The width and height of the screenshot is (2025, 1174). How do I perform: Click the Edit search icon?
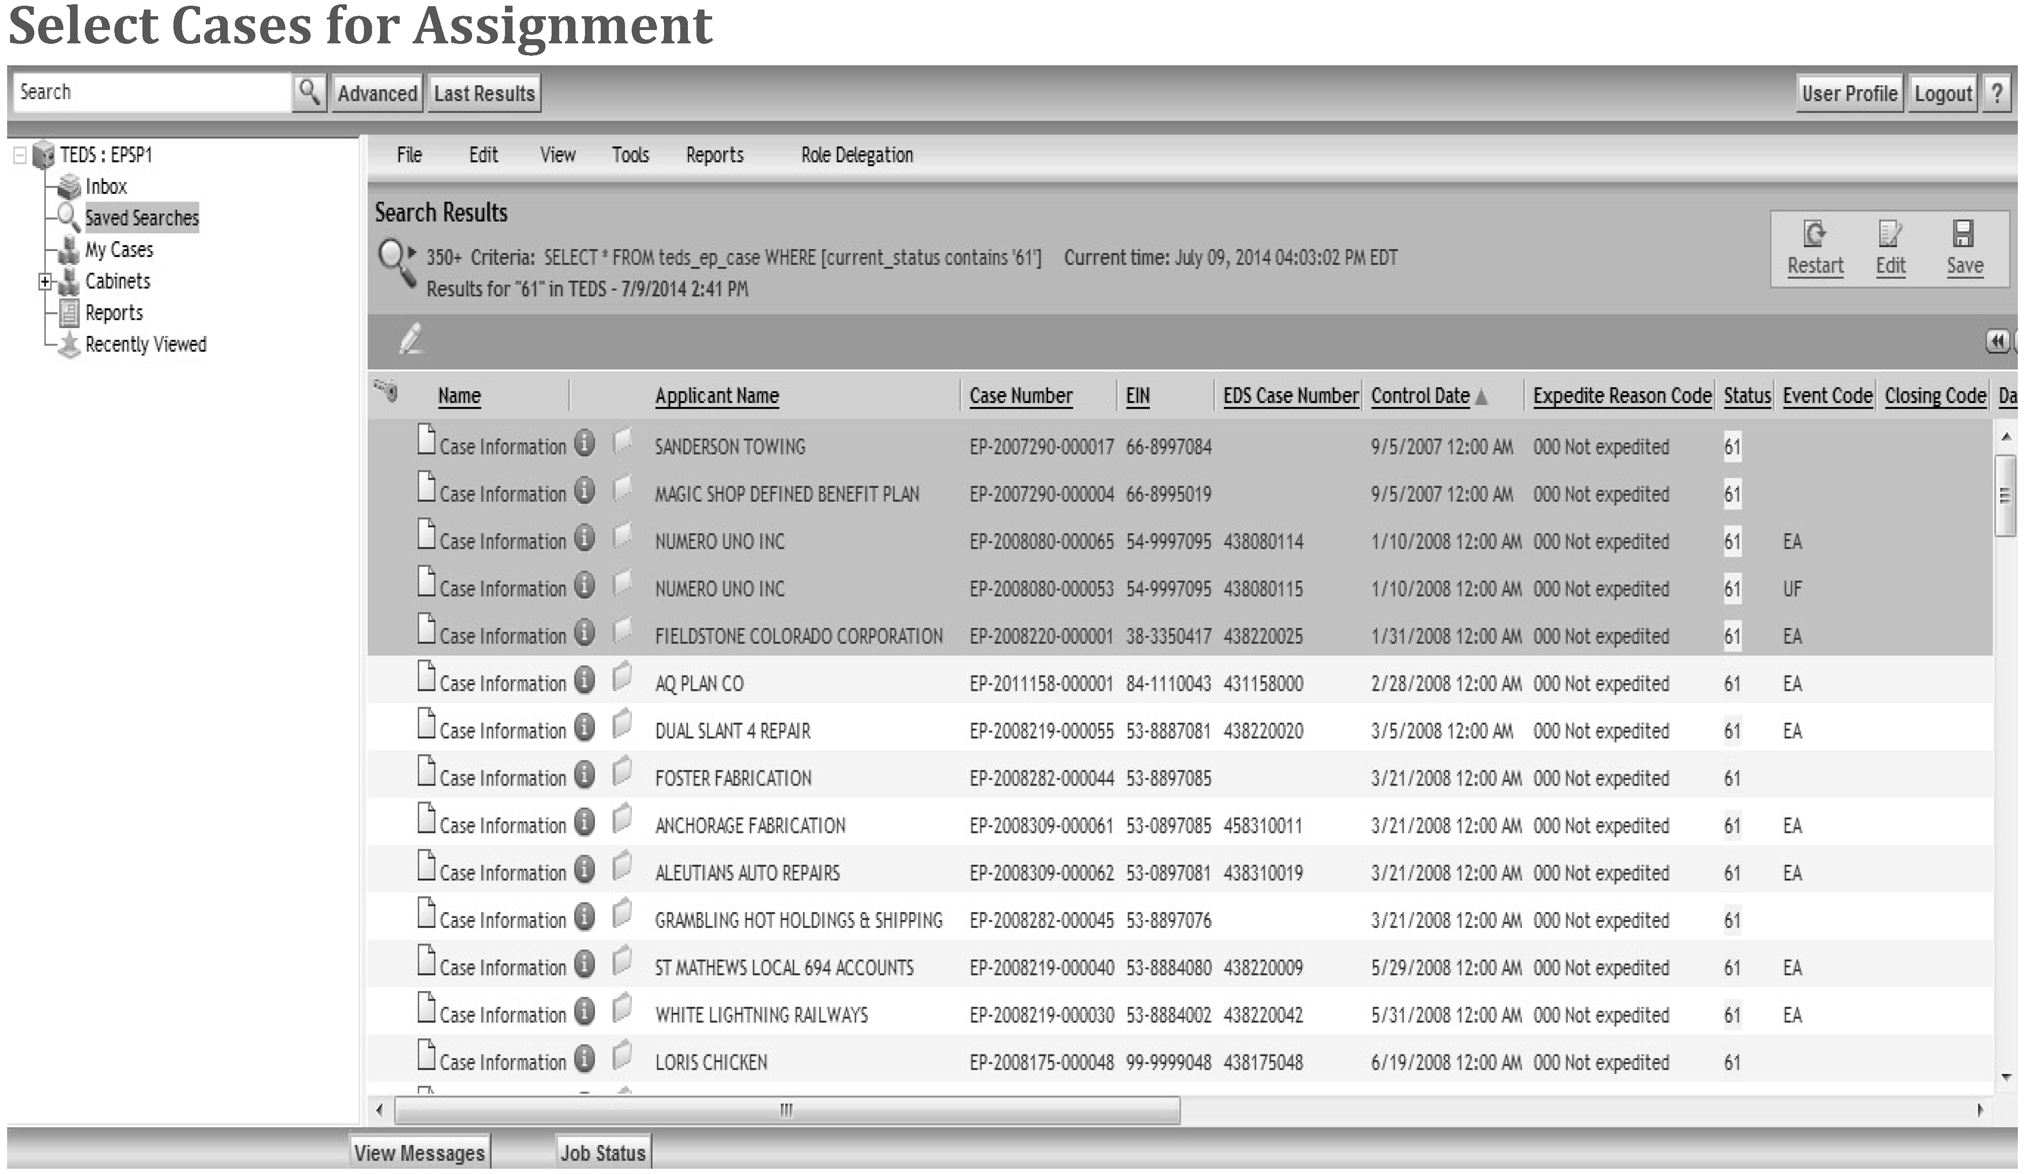point(1889,235)
